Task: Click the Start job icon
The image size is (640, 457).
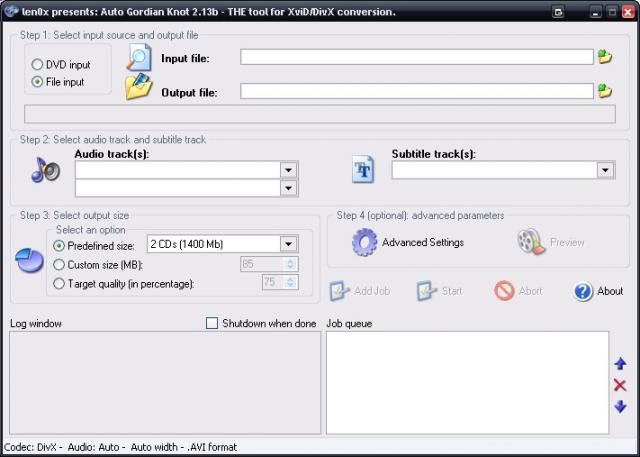Action: (x=427, y=291)
